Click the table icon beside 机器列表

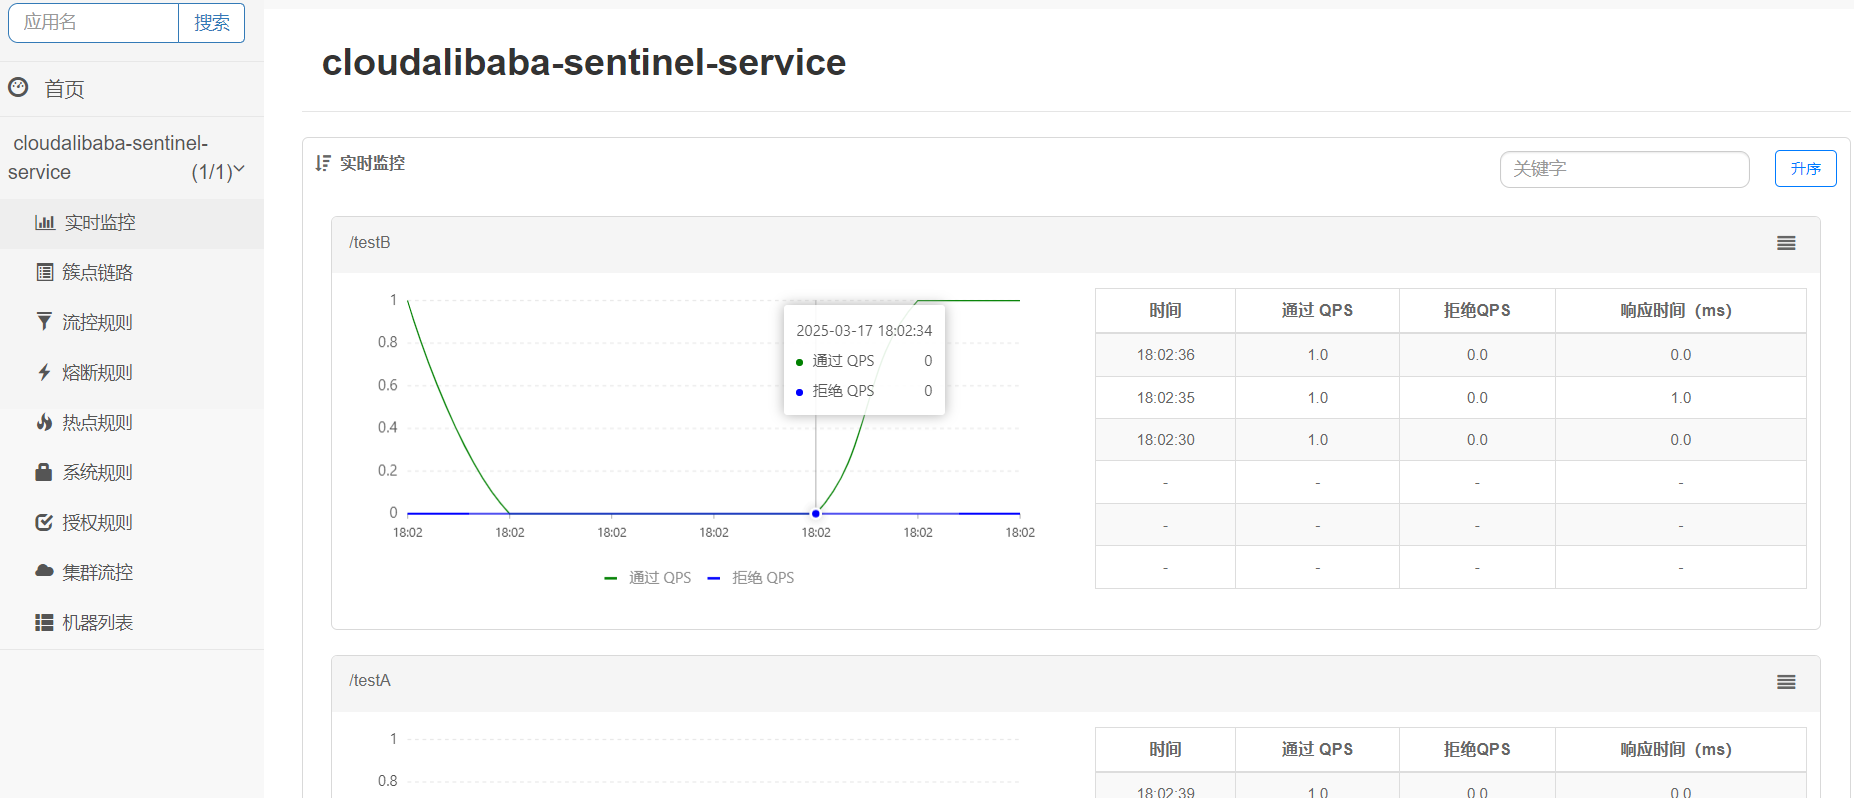(44, 622)
